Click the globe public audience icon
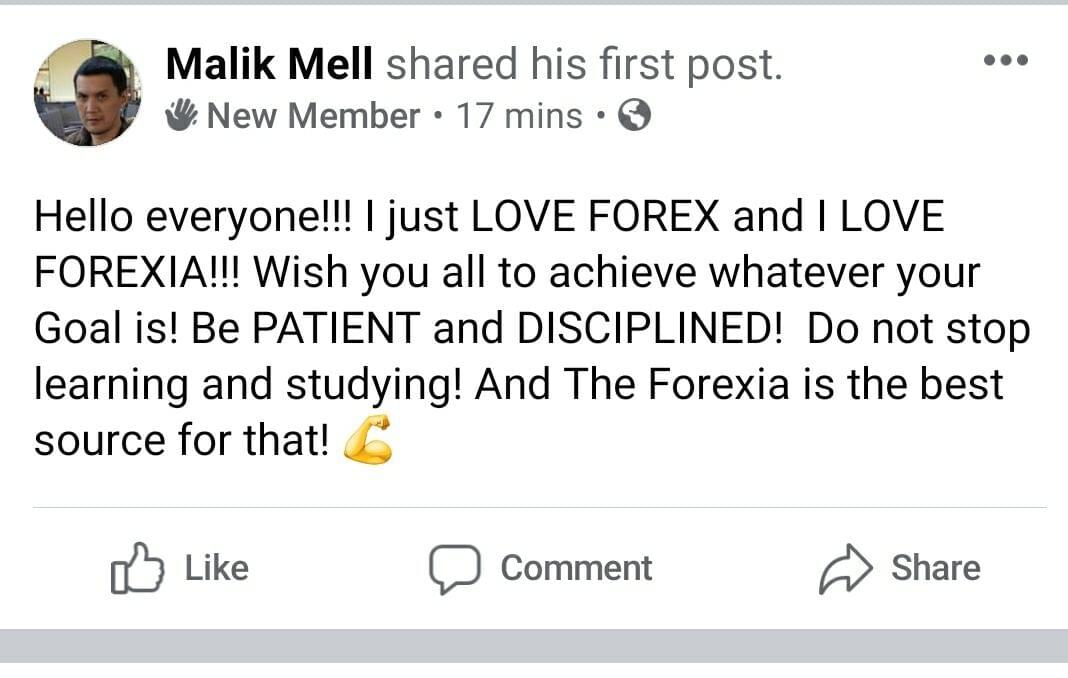1068x678 pixels. [634, 114]
